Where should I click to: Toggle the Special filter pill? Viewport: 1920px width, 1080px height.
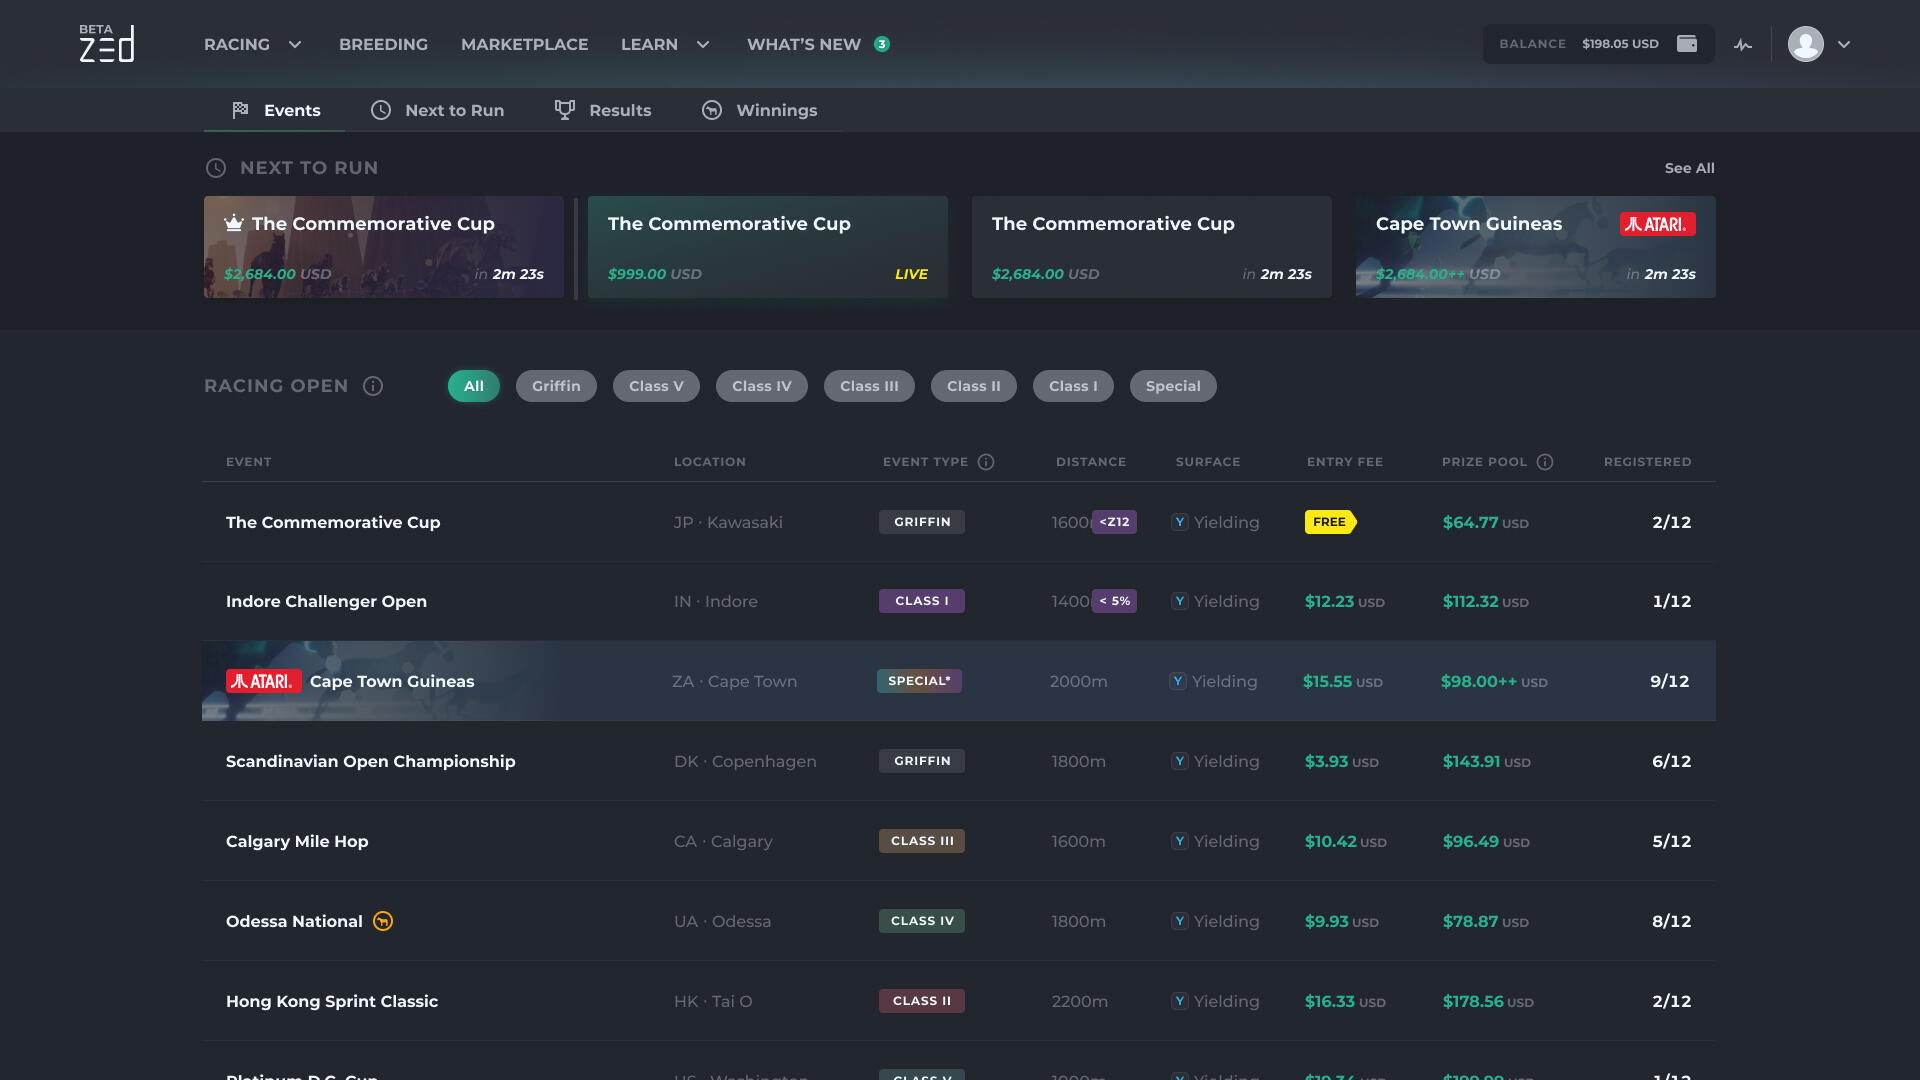tap(1173, 386)
